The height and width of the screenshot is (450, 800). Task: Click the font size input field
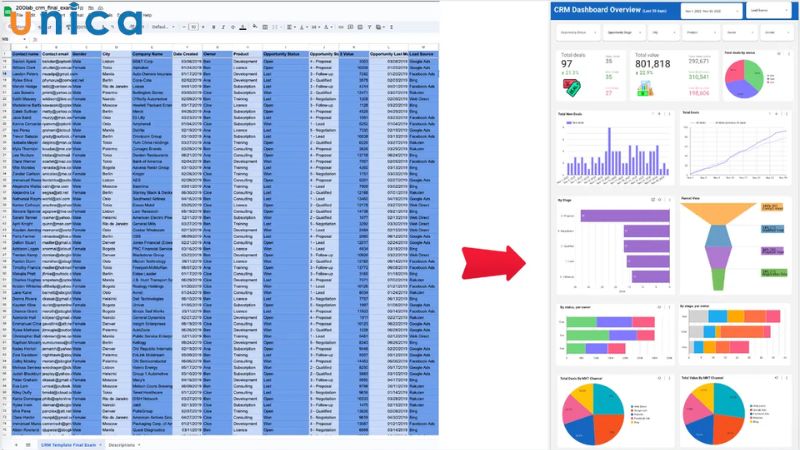click(x=194, y=27)
